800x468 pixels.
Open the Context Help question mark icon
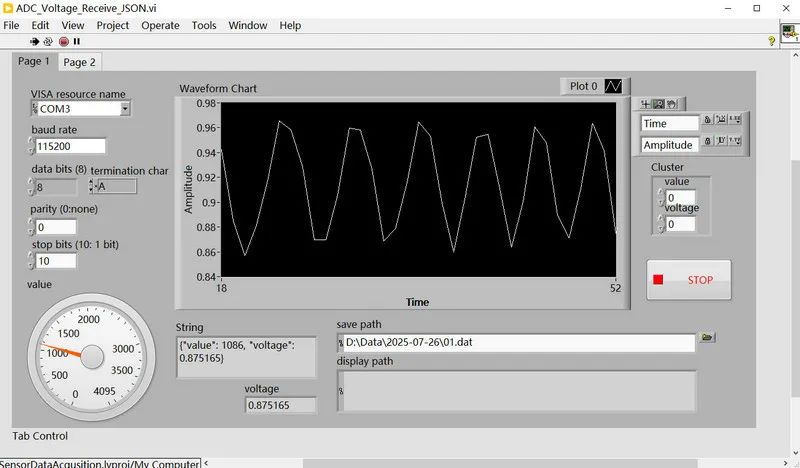coord(771,41)
